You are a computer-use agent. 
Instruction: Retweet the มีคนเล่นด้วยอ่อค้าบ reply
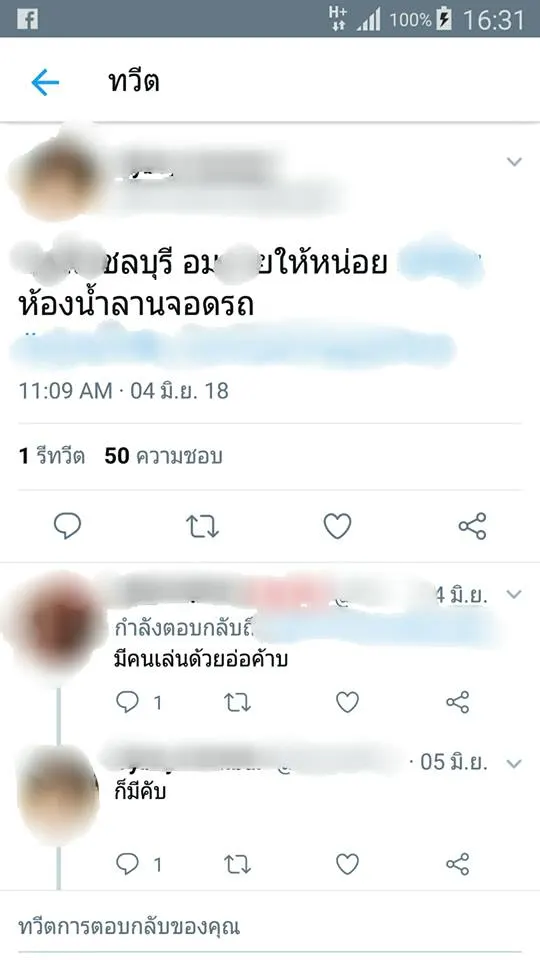(237, 702)
